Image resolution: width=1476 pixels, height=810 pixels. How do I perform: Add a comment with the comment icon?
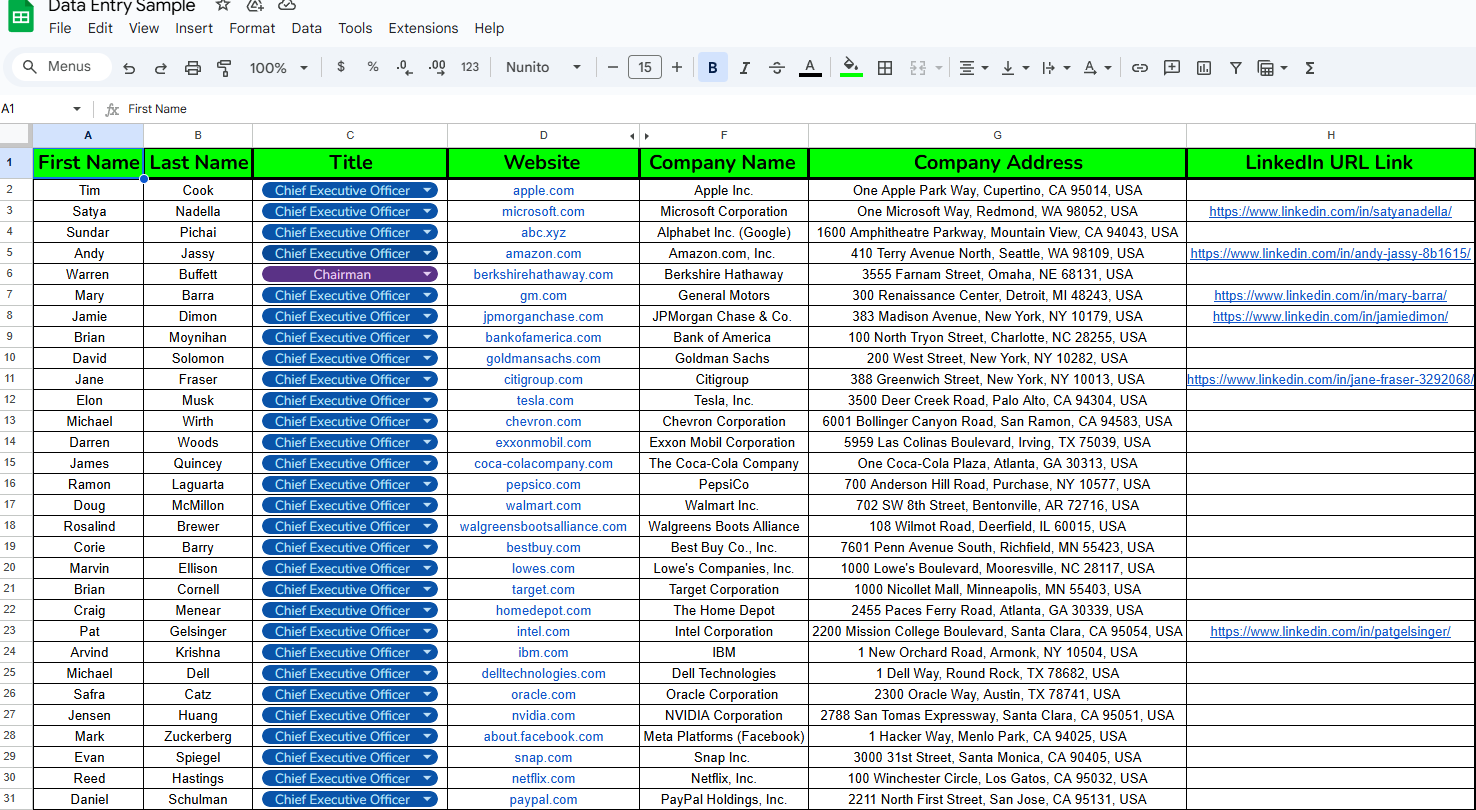(x=1172, y=68)
